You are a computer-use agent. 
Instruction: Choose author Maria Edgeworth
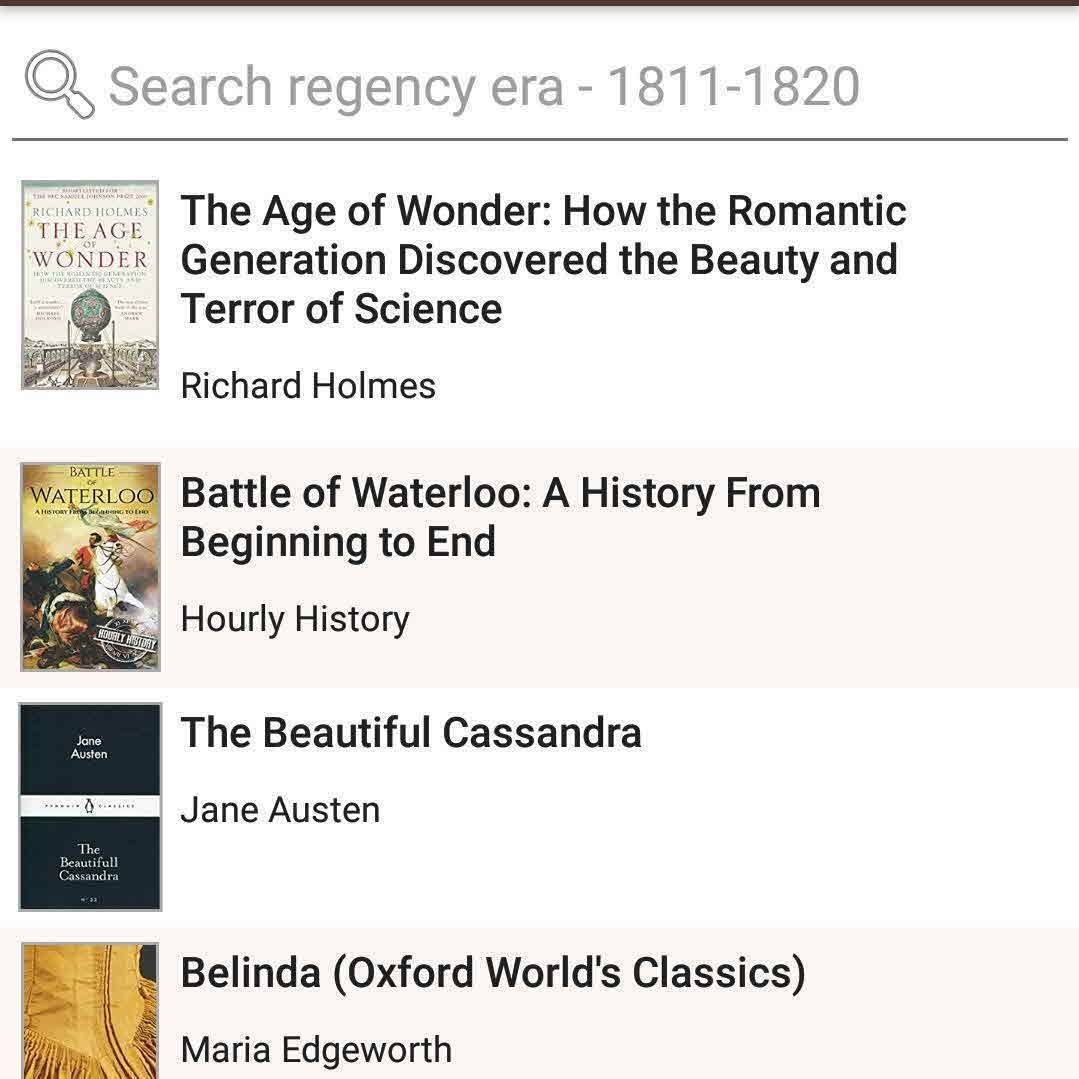(x=316, y=1050)
